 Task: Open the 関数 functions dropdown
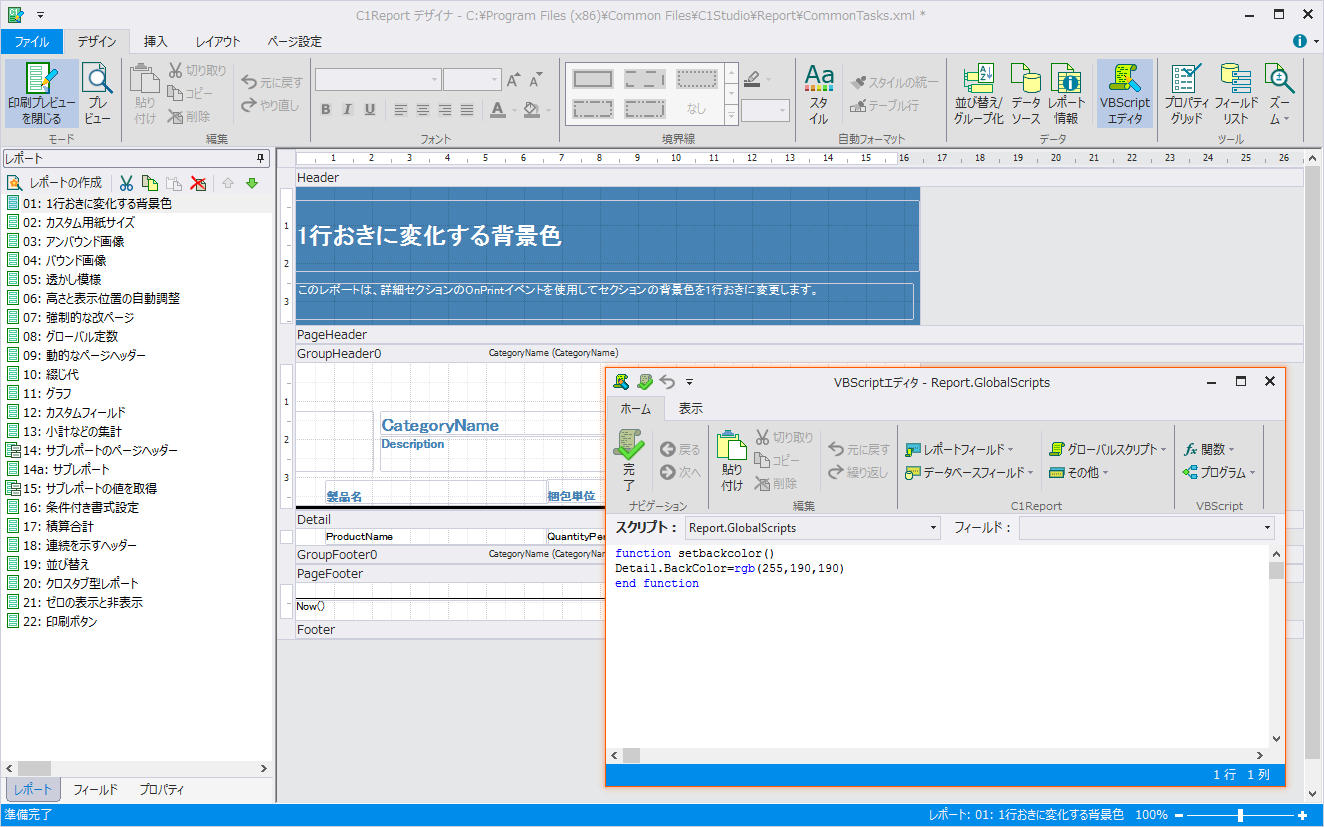click(1209, 450)
